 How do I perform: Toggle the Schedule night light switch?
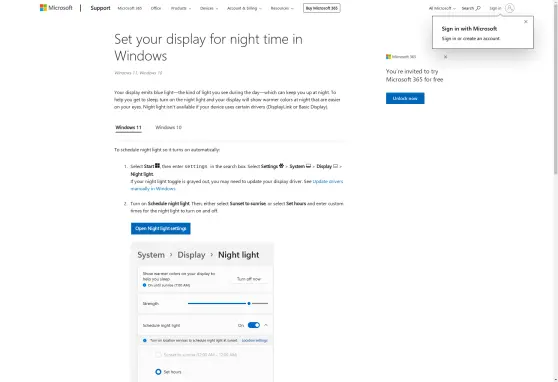point(254,325)
